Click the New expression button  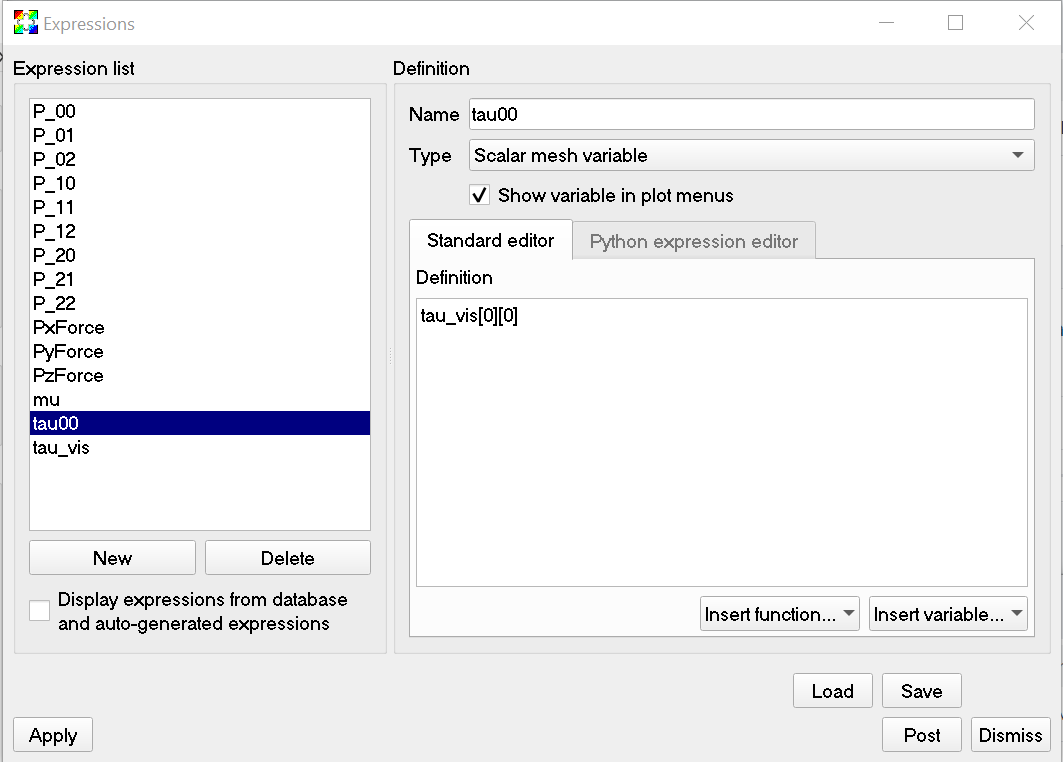point(113,557)
